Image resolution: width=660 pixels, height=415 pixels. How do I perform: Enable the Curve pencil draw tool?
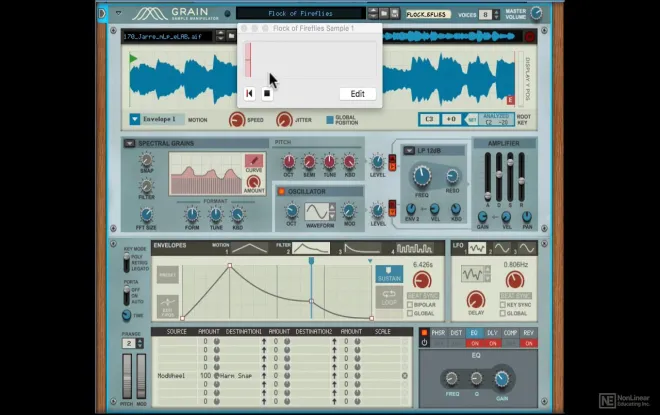254,160
